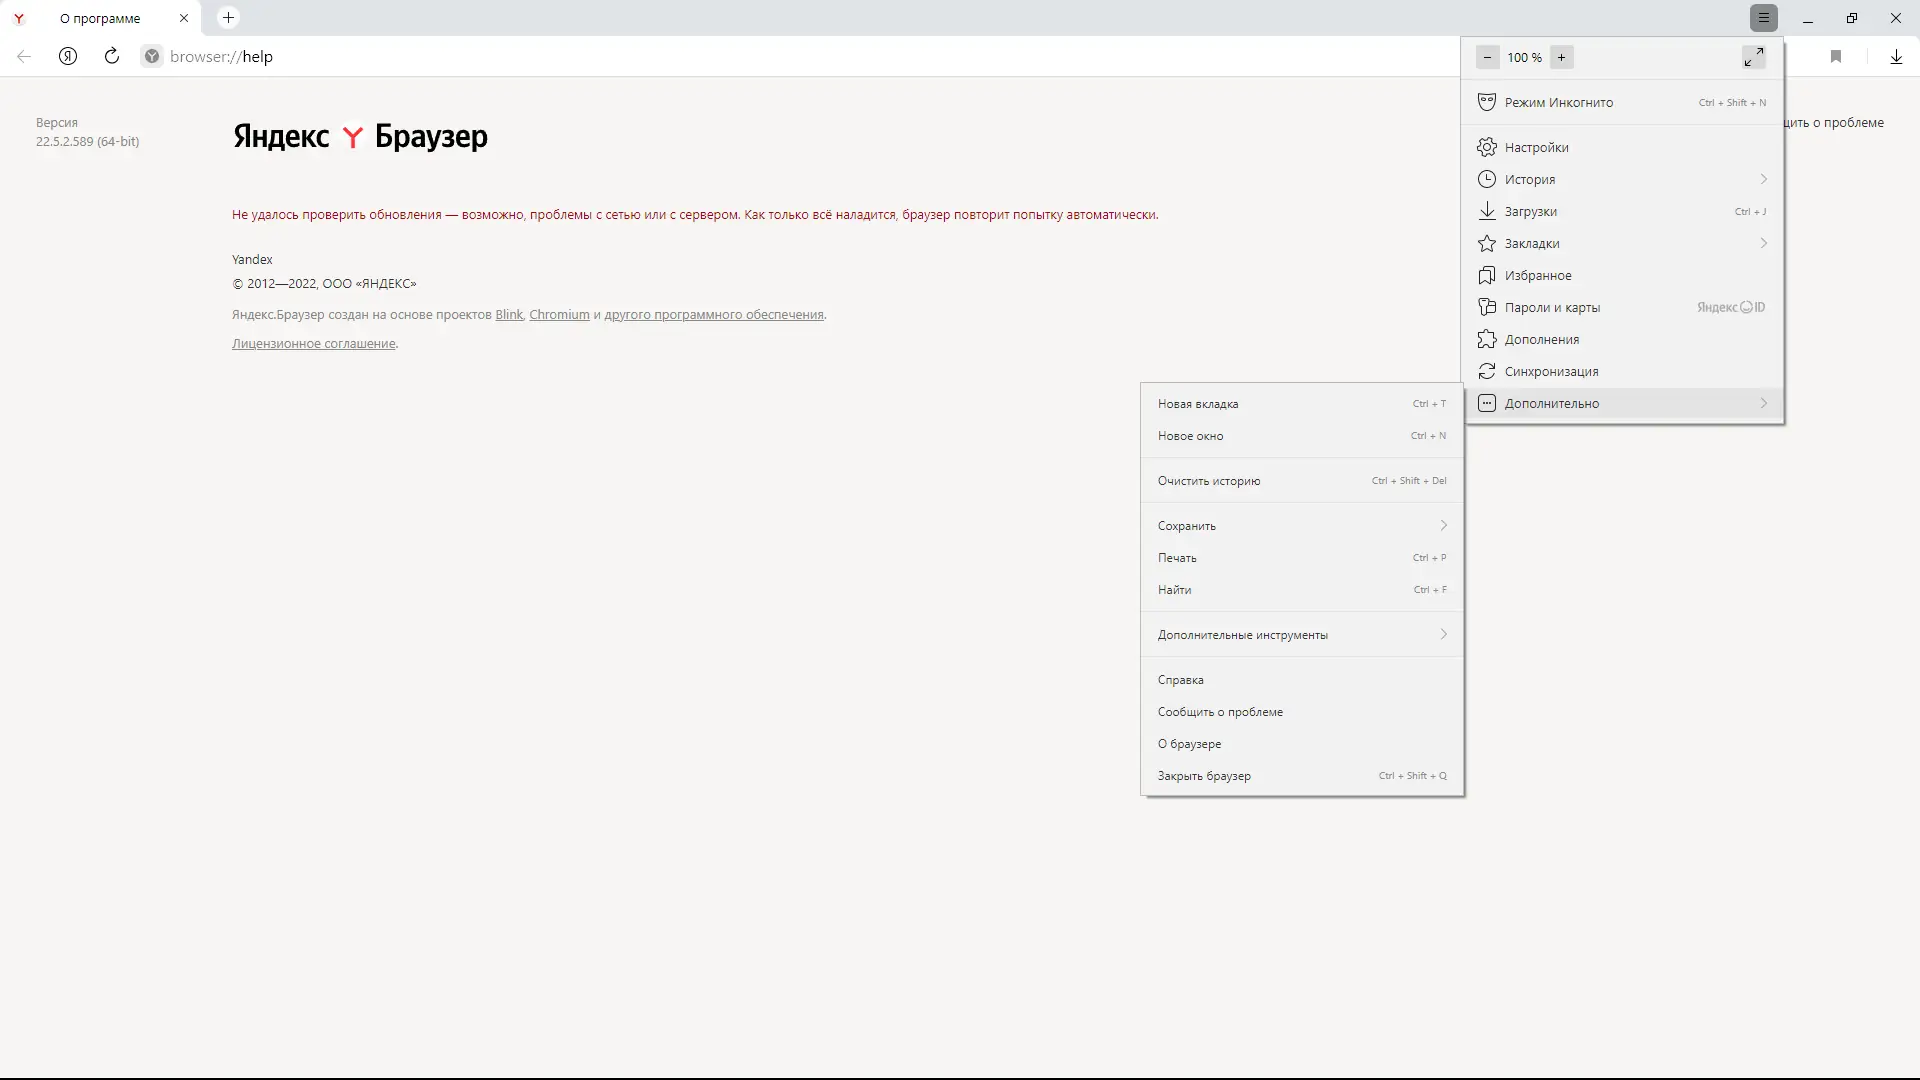This screenshot has width=1920, height=1080.
Task: Increase zoom with the plus button
Action: [1561, 57]
